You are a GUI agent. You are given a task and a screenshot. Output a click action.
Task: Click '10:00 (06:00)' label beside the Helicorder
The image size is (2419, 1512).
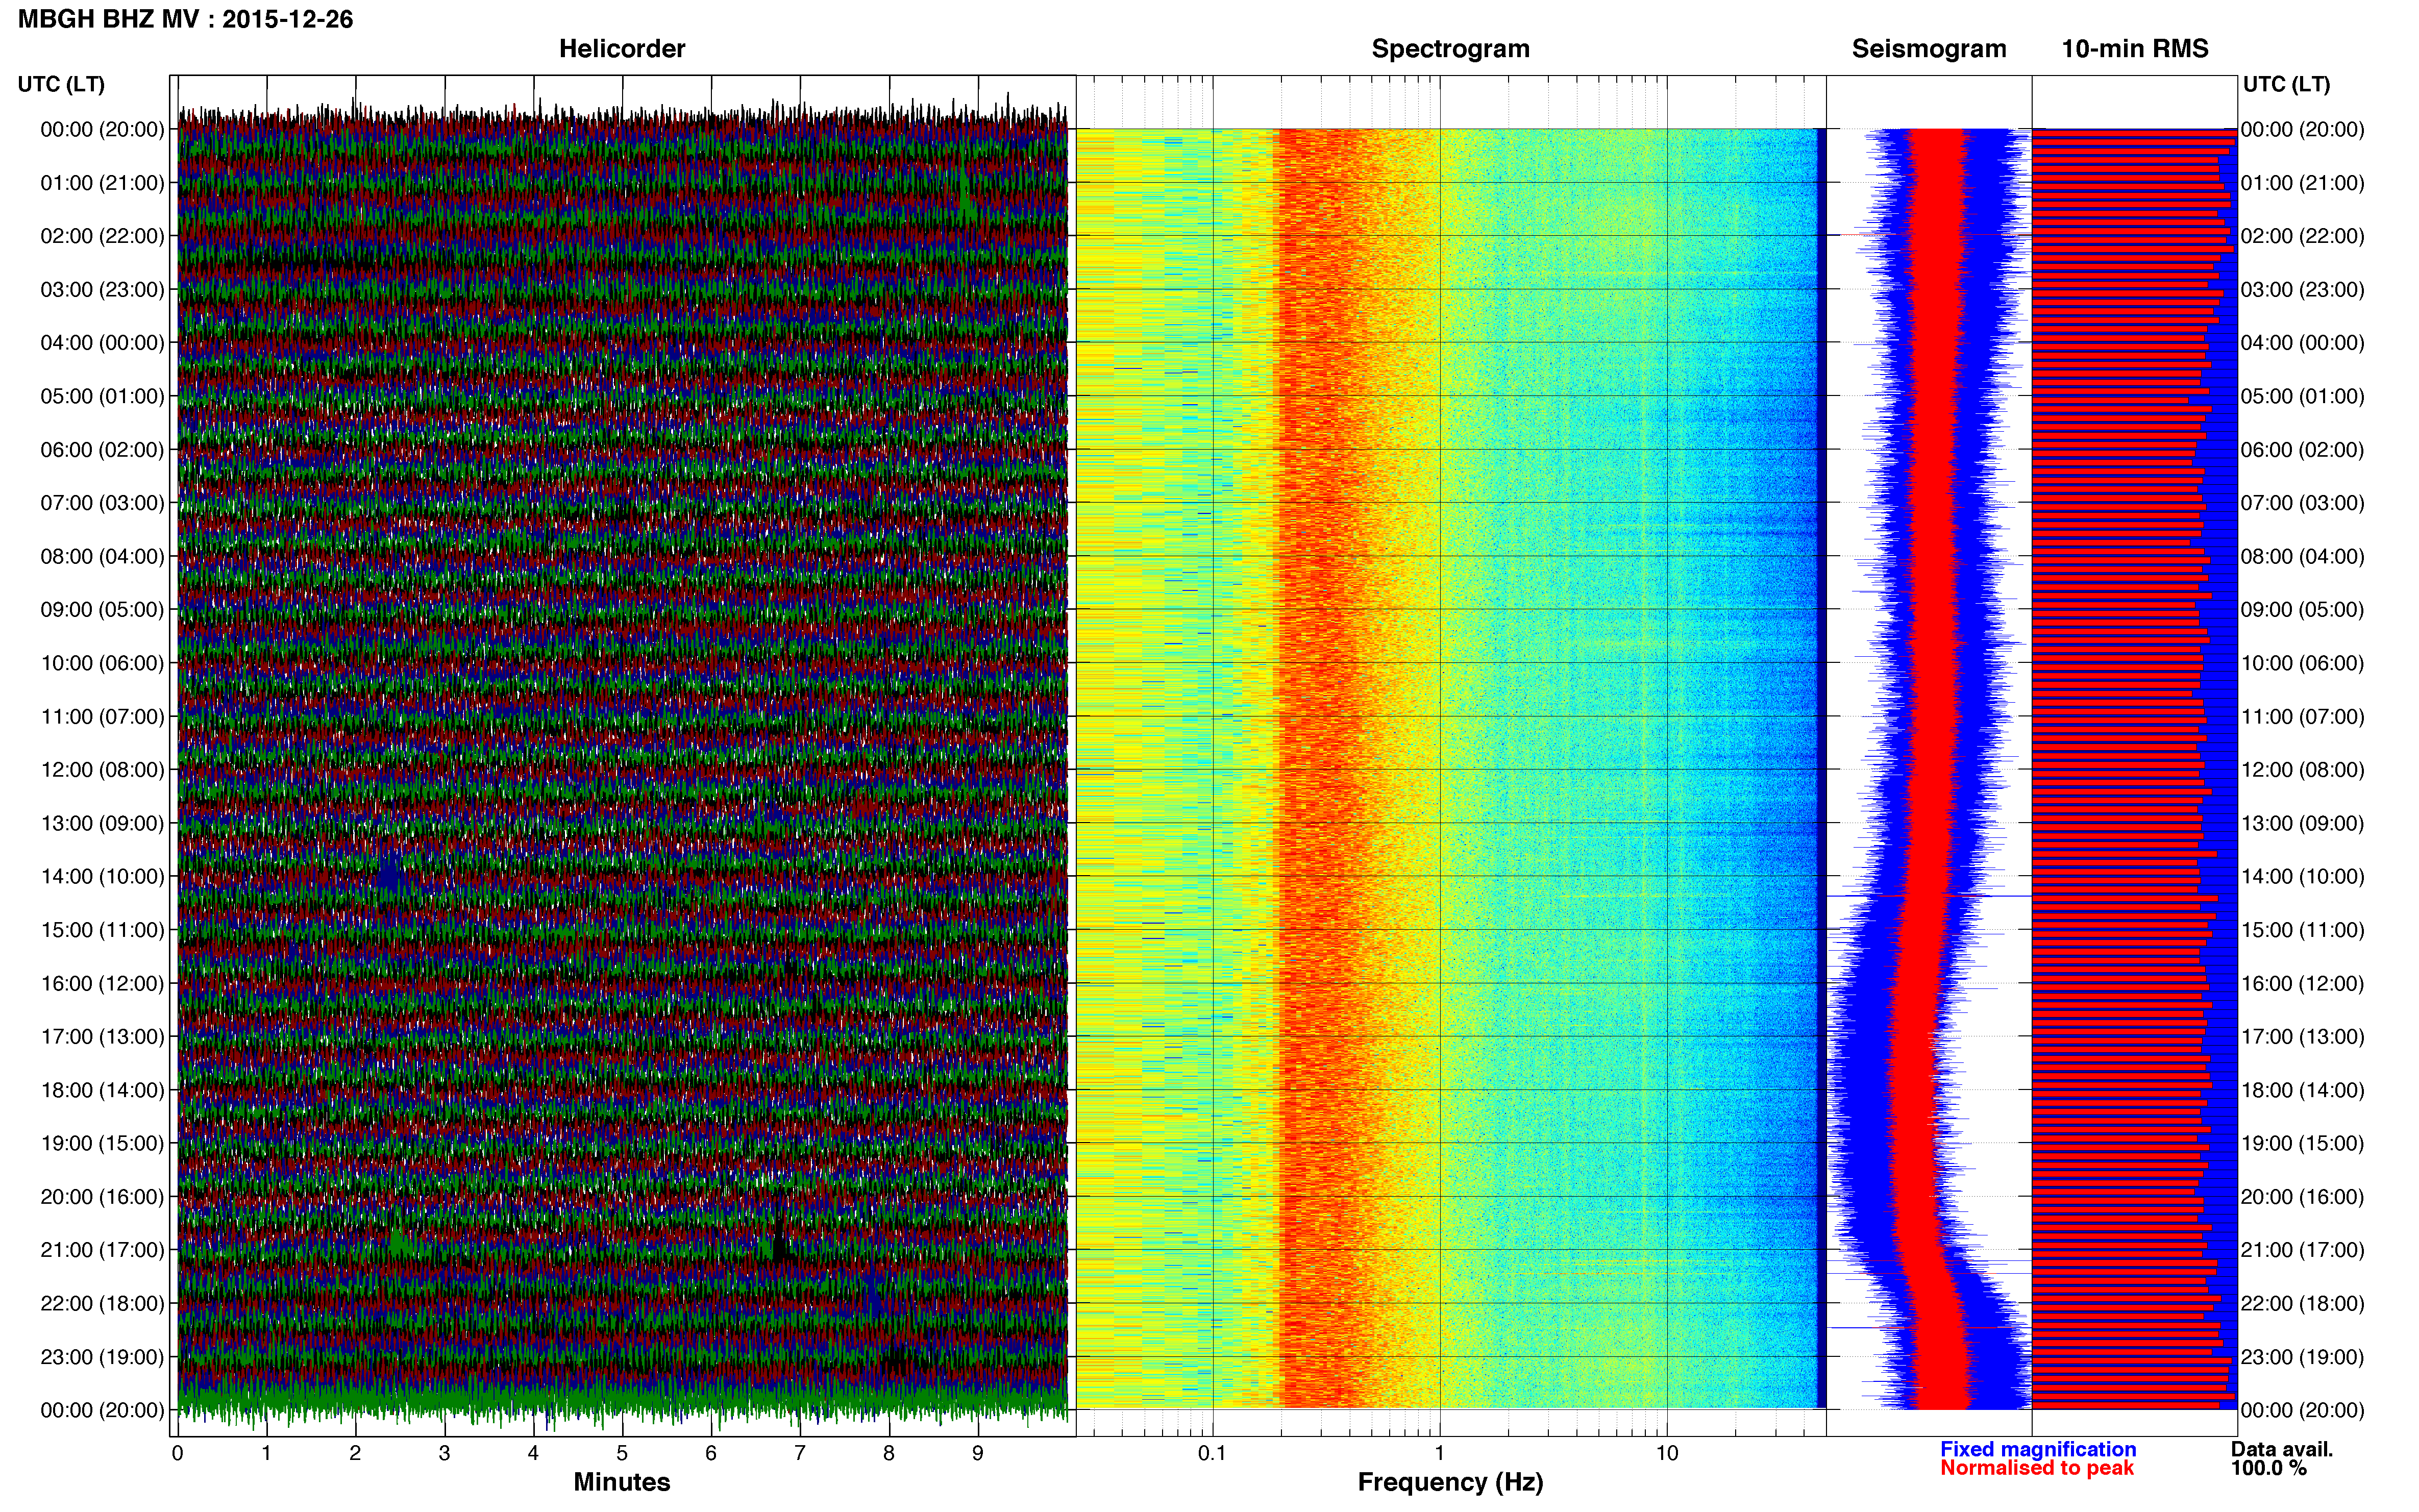pos(102,663)
